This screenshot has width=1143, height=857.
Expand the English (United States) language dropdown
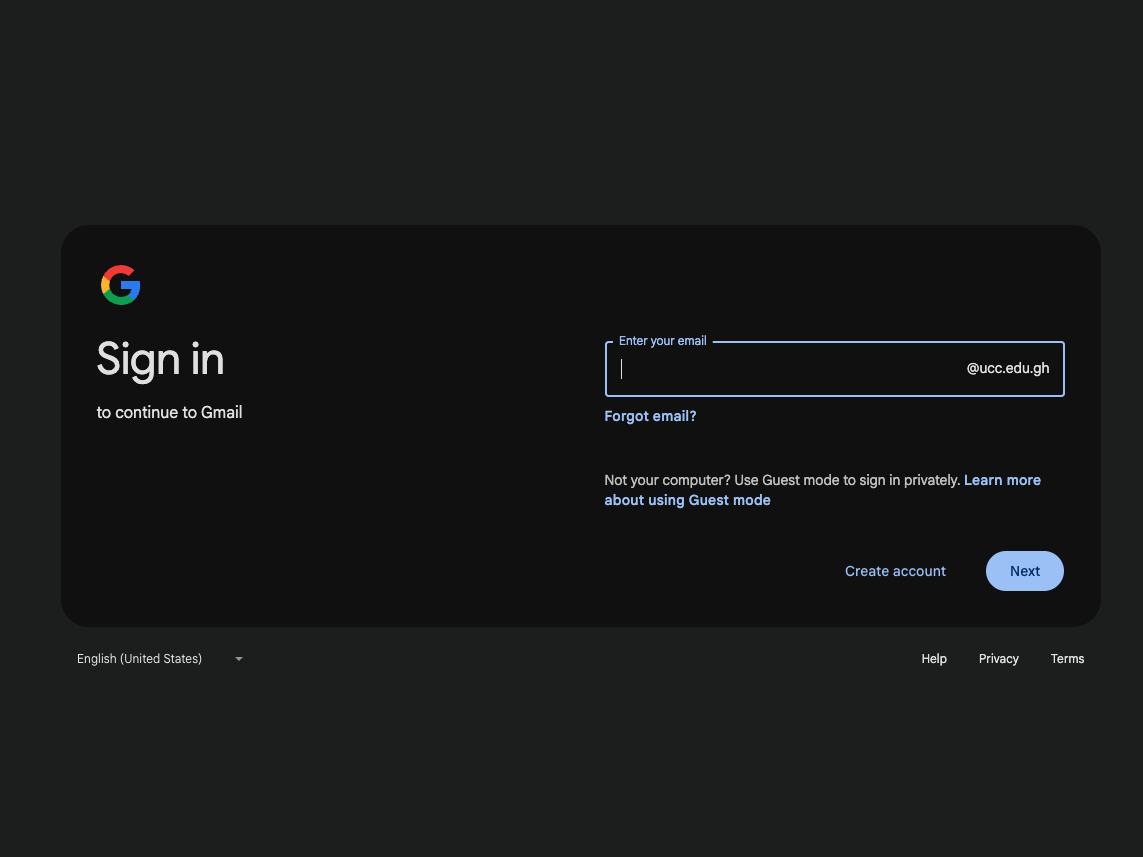tap(160, 659)
